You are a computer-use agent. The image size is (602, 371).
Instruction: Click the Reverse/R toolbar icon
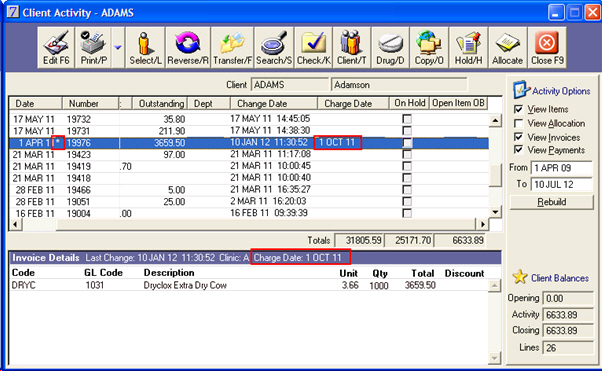pyautogui.click(x=188, y=48)
